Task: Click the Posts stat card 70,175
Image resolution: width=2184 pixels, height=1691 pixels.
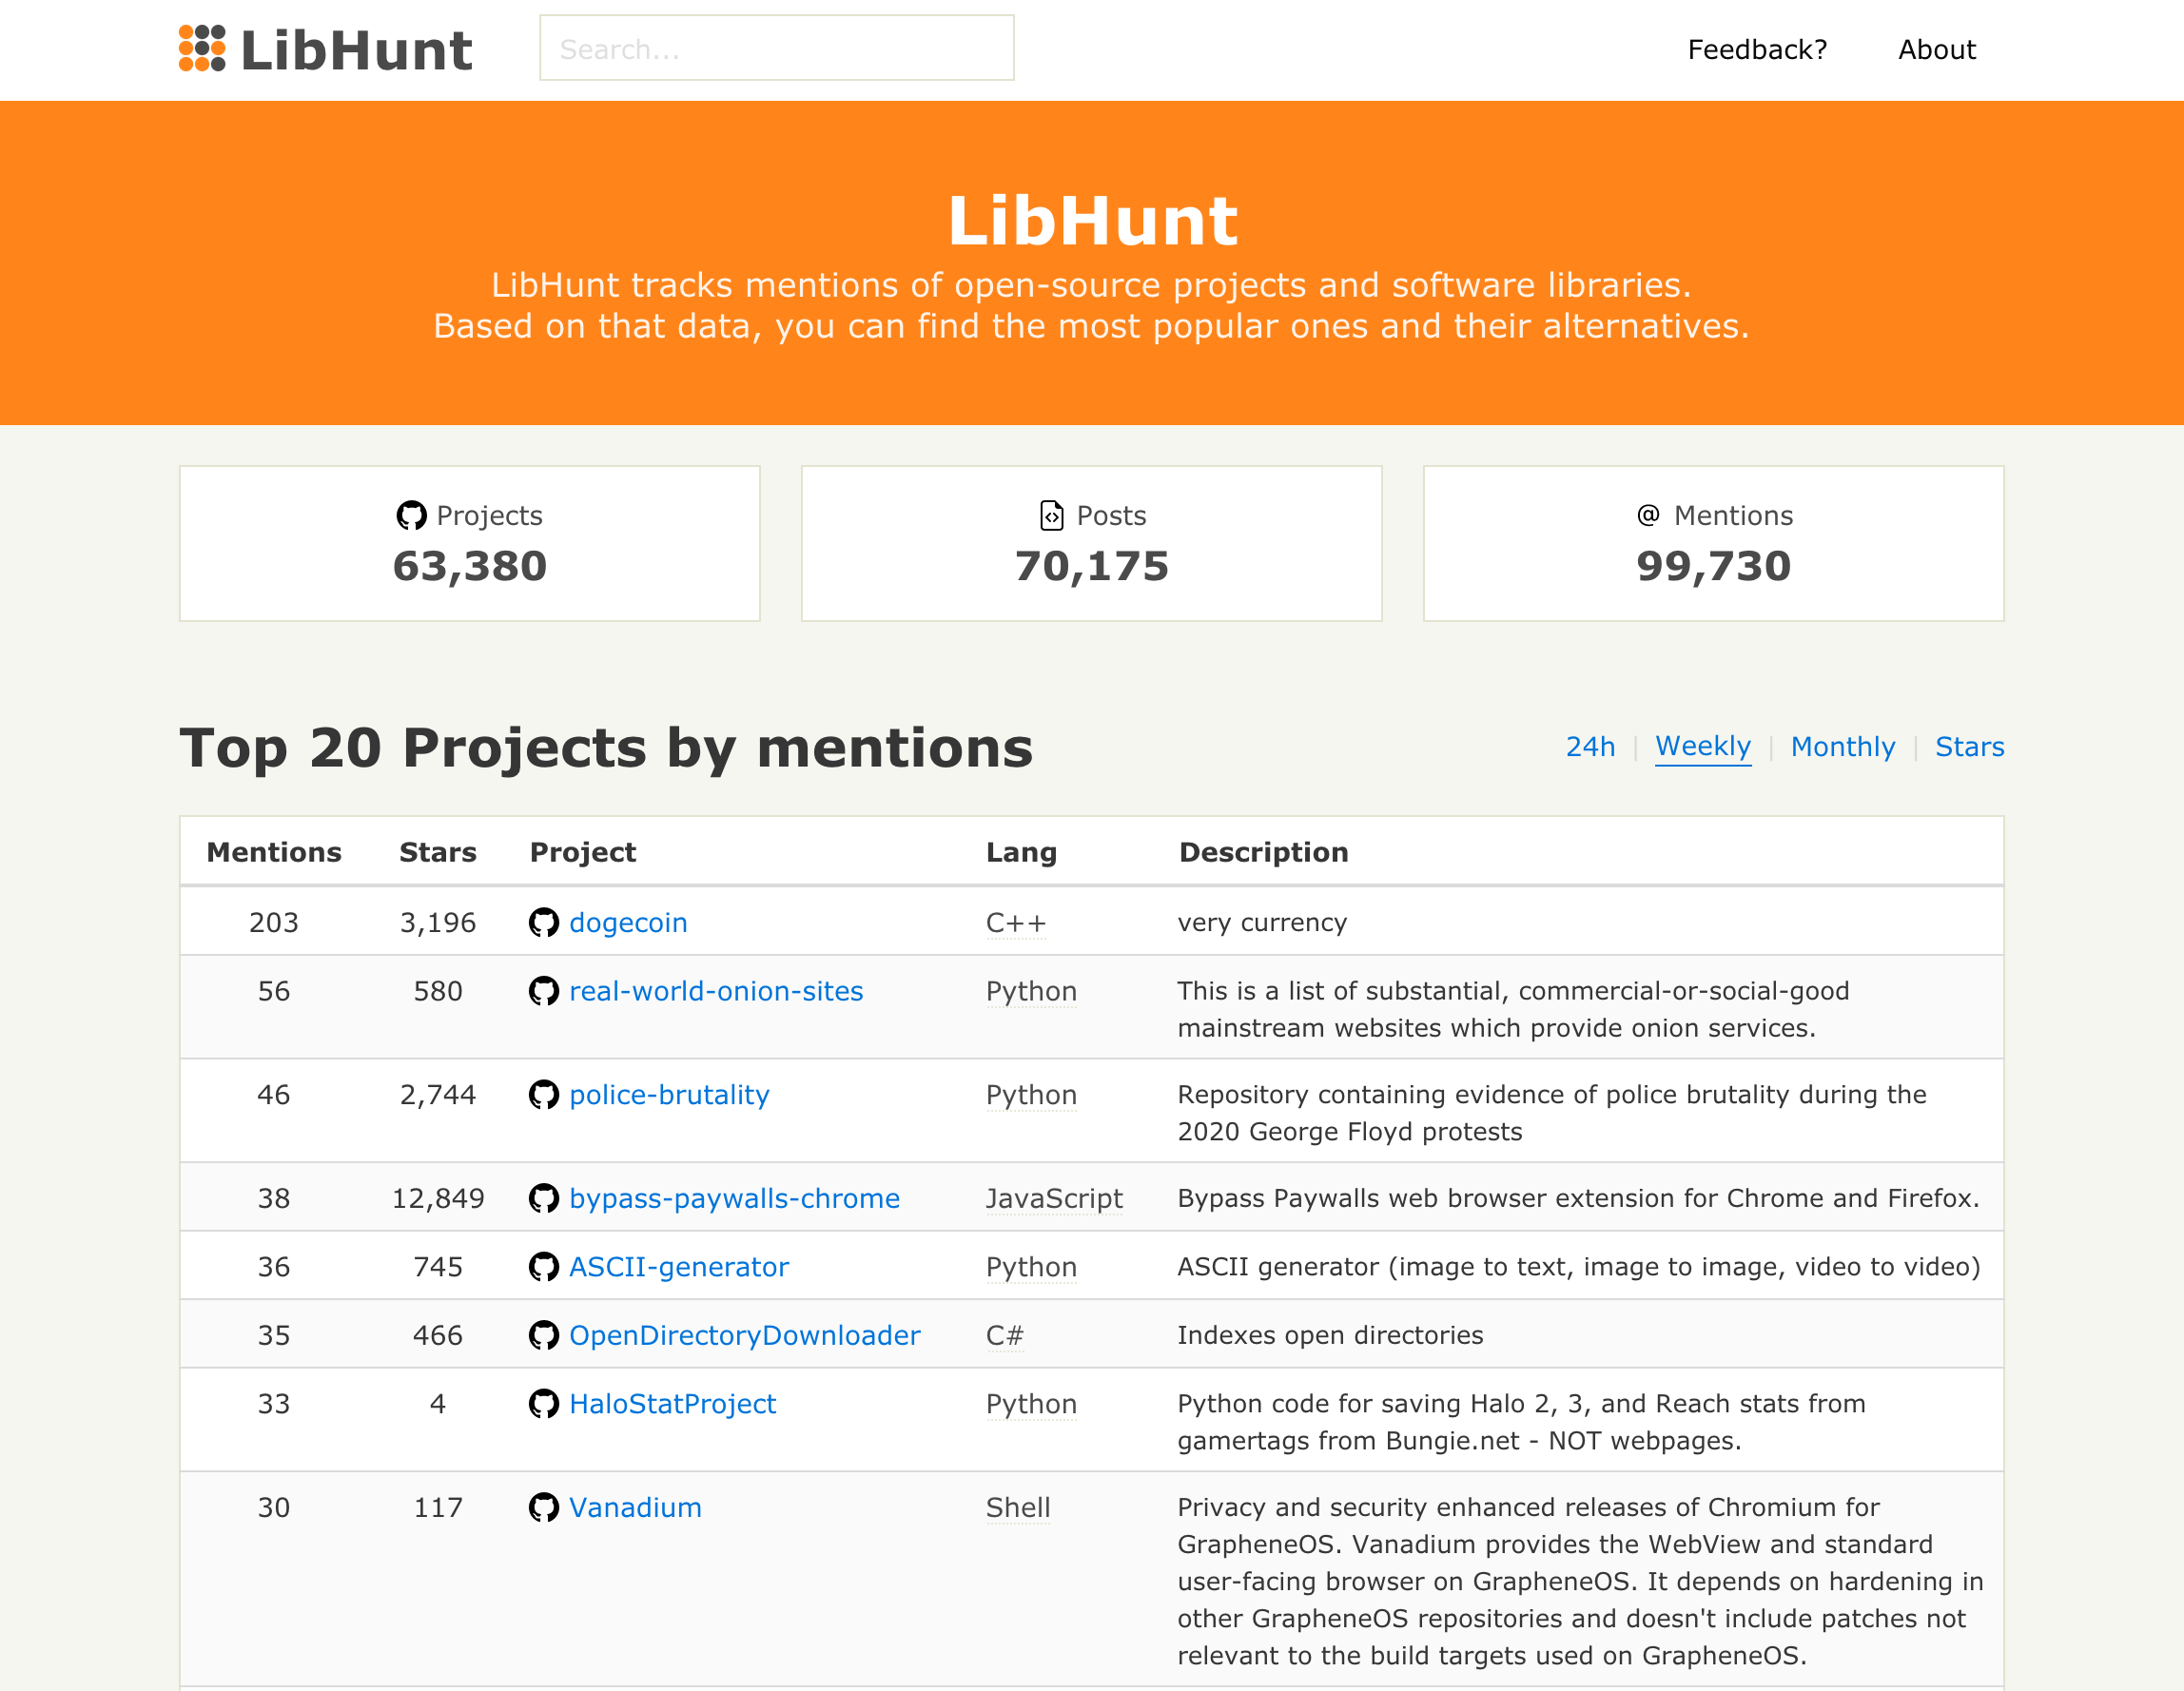Action: tap(1092, 543)
